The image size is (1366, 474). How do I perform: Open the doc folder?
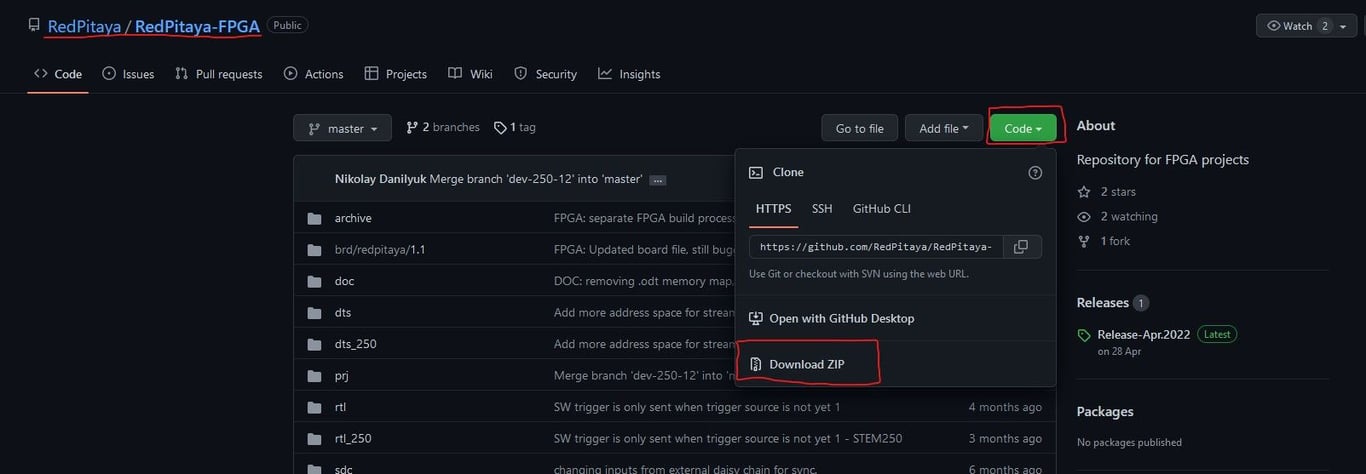[344, 281]
